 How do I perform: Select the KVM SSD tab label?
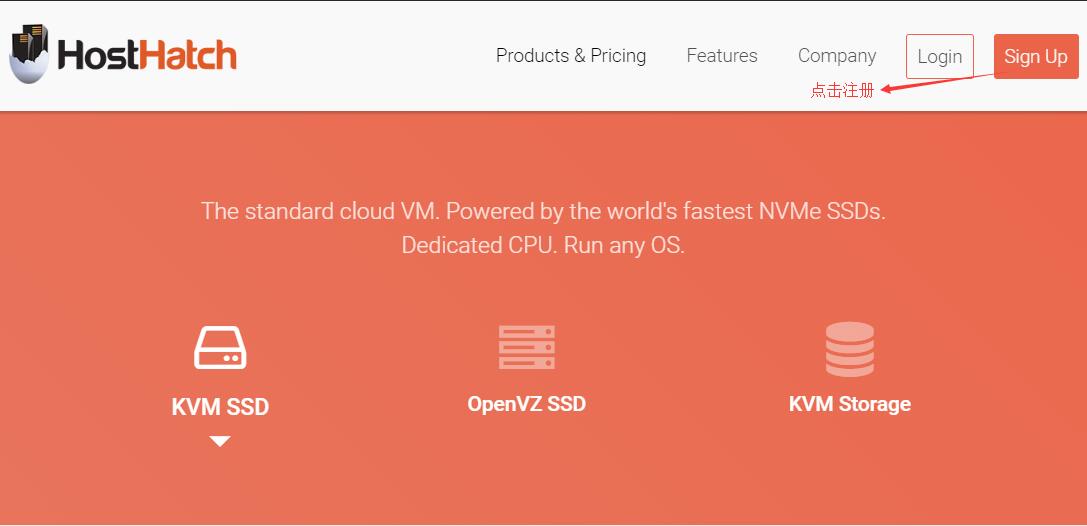point(220,407)
